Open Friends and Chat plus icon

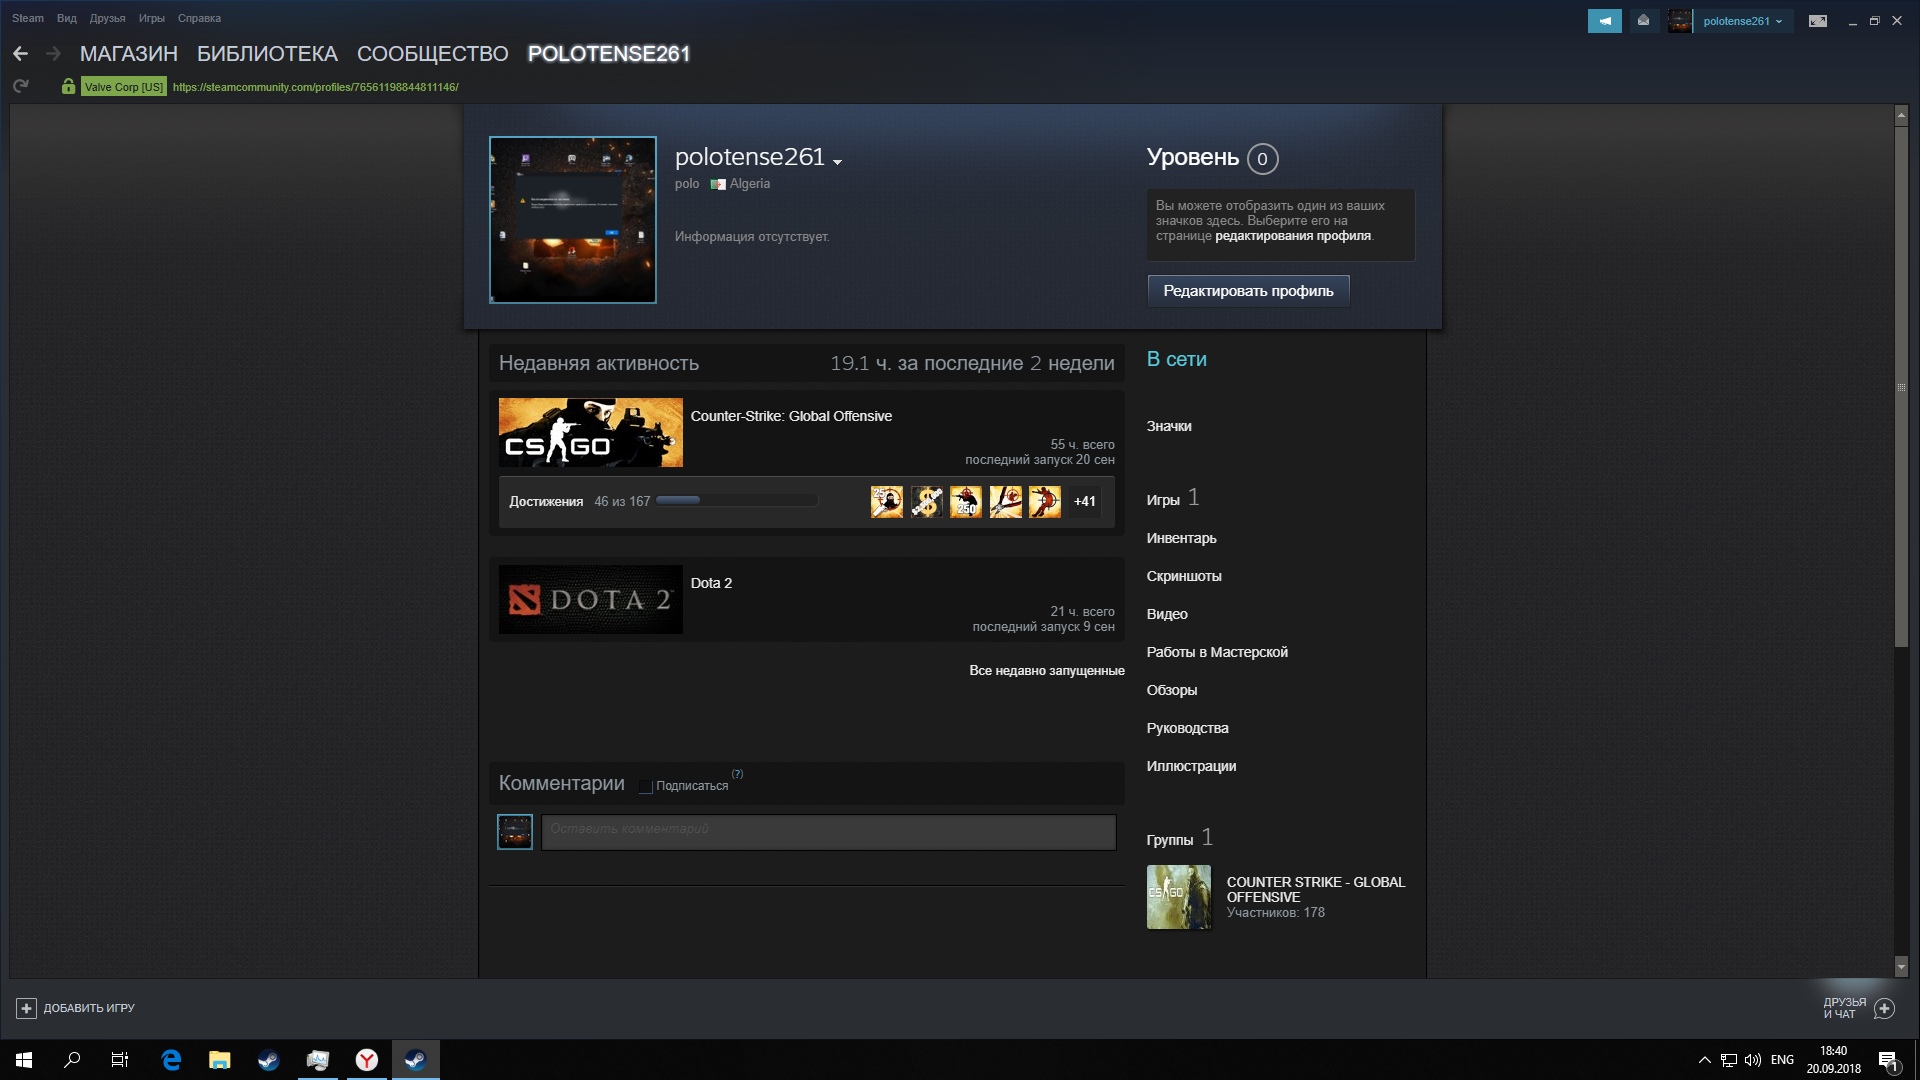(1884, 1008)
